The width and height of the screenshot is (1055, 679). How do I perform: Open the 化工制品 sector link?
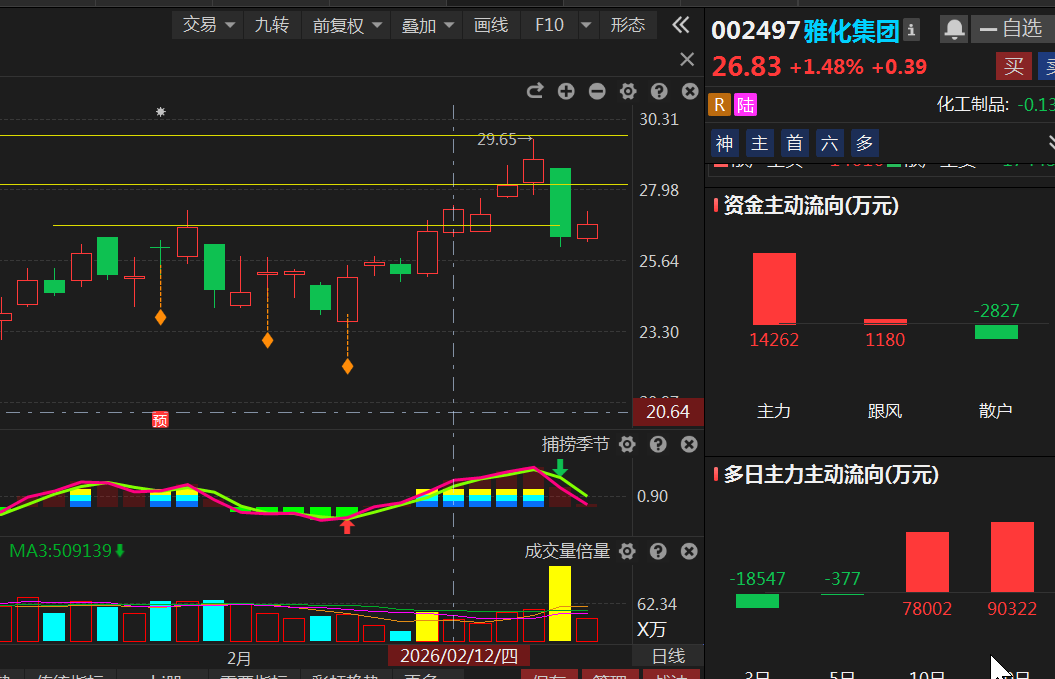tap(972, 104)
